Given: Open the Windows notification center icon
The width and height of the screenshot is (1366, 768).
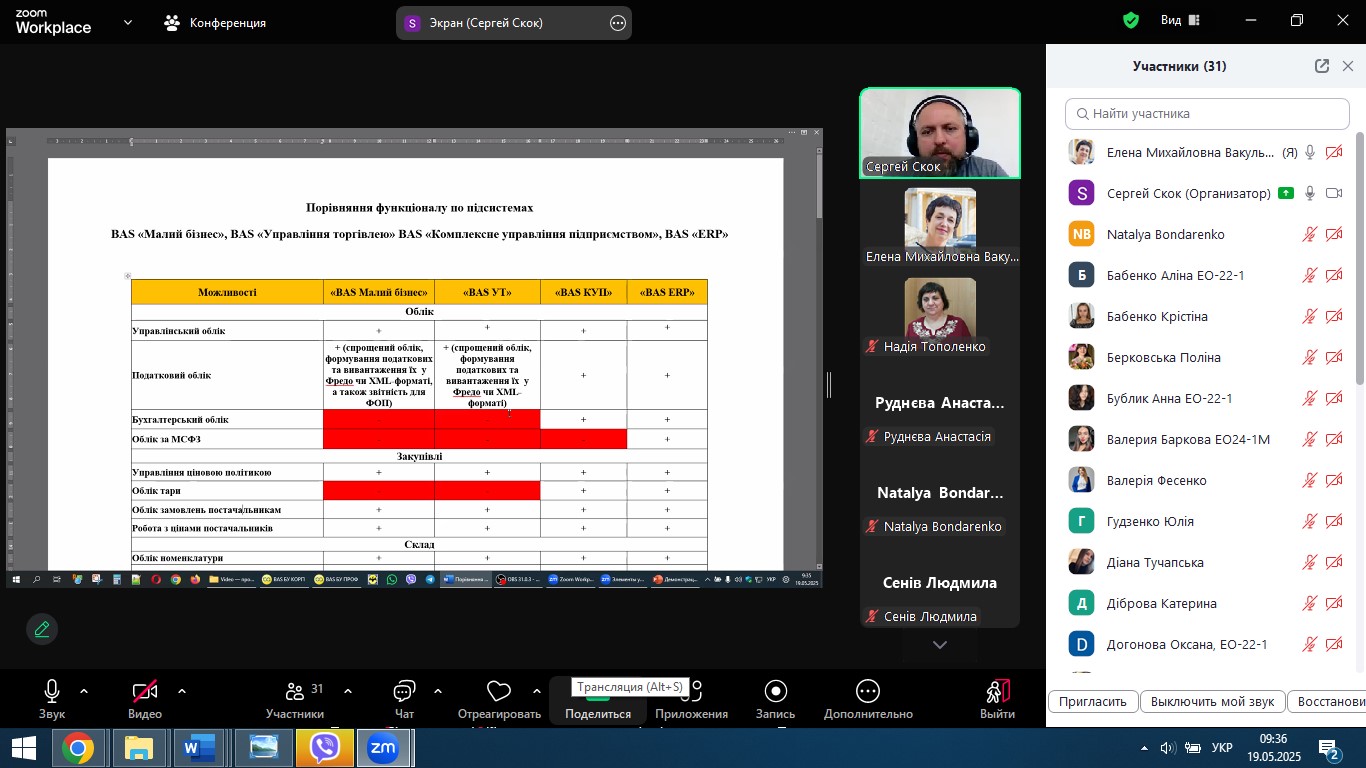Looking at the screenshot, I should click(1330, 748).
